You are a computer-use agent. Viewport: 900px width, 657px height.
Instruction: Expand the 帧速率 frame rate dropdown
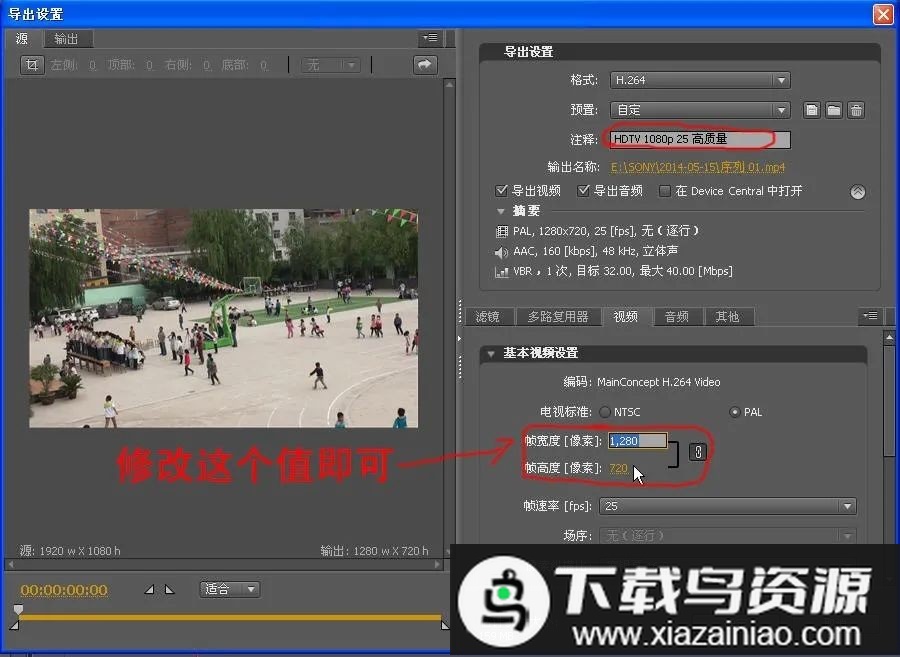tap(728, 506)
